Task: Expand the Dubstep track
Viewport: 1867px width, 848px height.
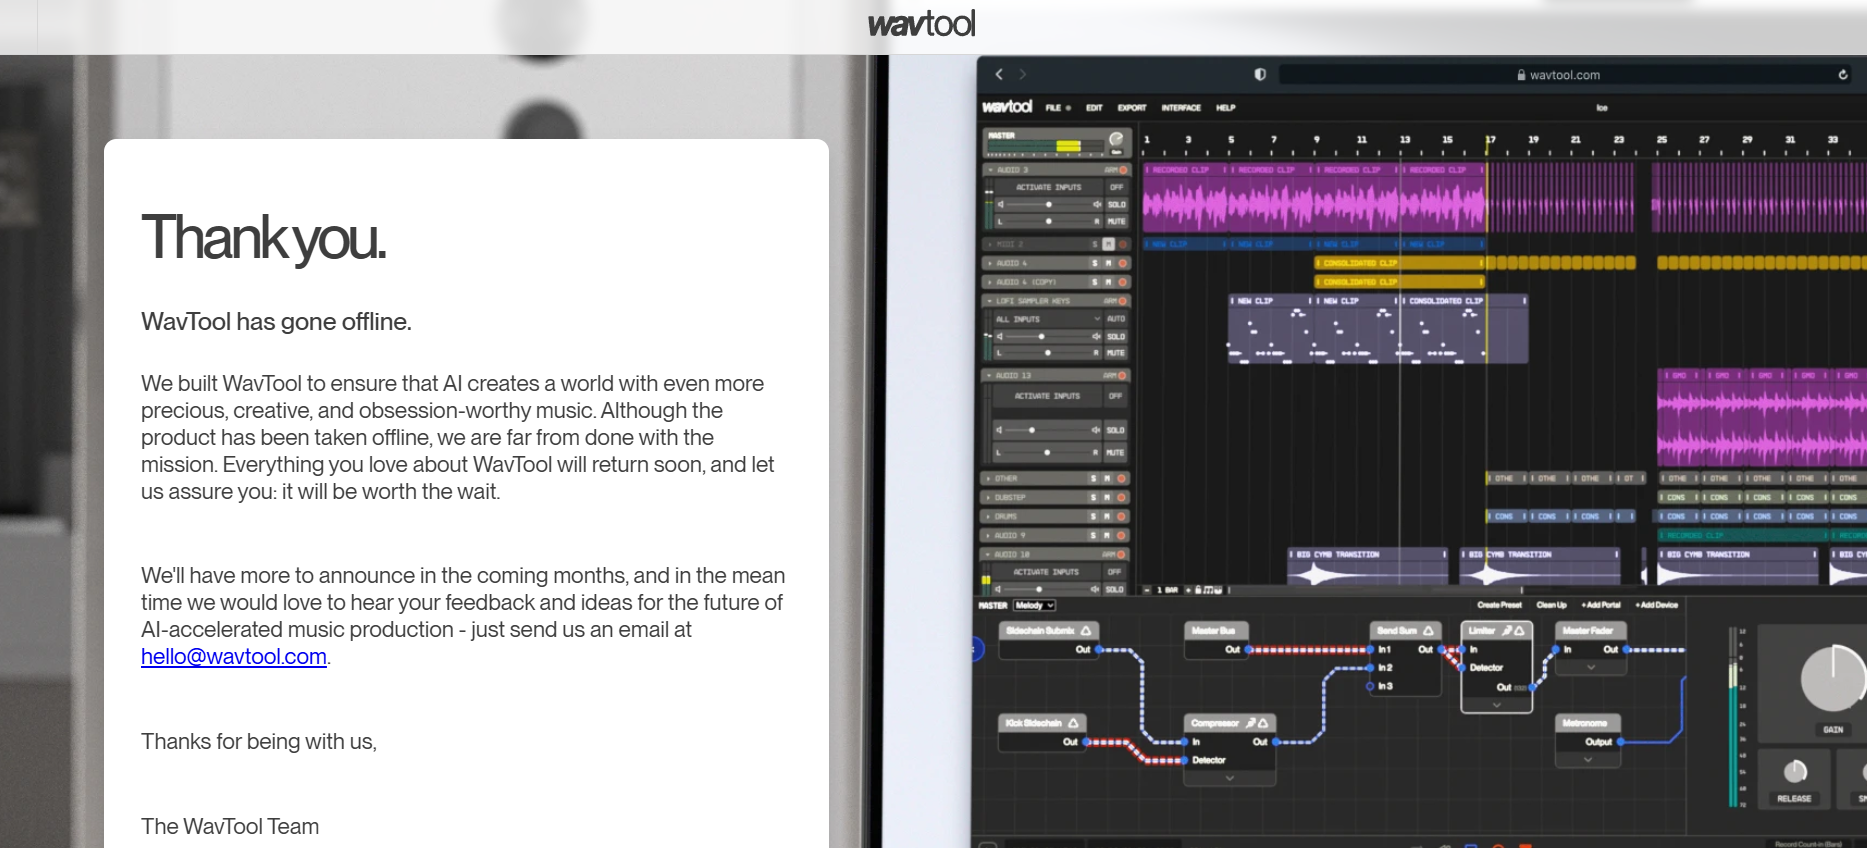Action: point(990,497)
